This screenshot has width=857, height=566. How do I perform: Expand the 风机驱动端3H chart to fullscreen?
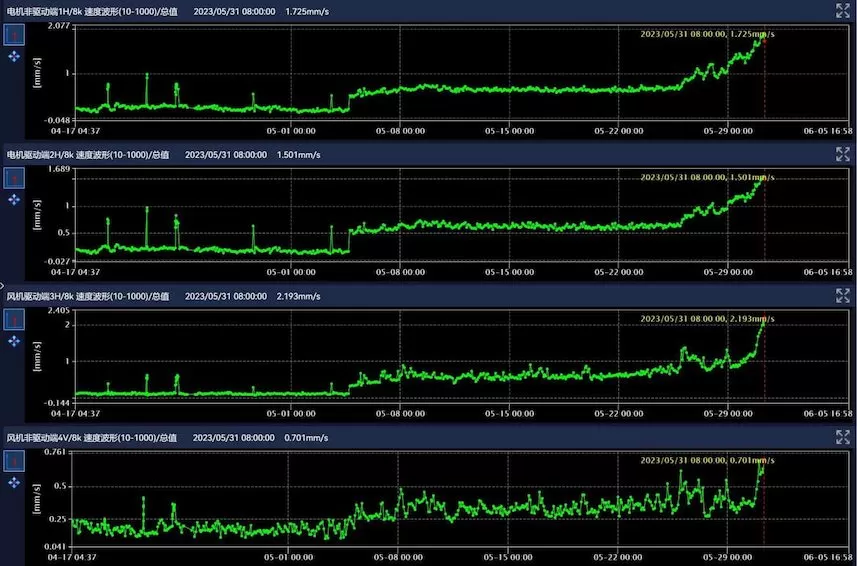tap(842, 296)
